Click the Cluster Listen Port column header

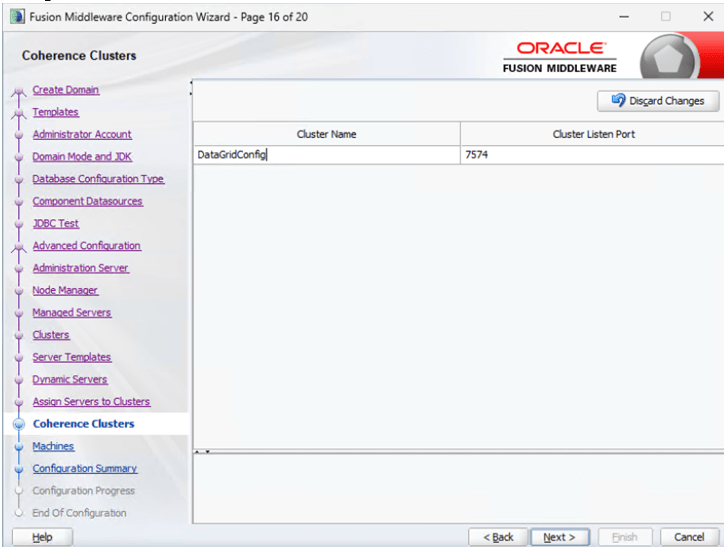593,134
